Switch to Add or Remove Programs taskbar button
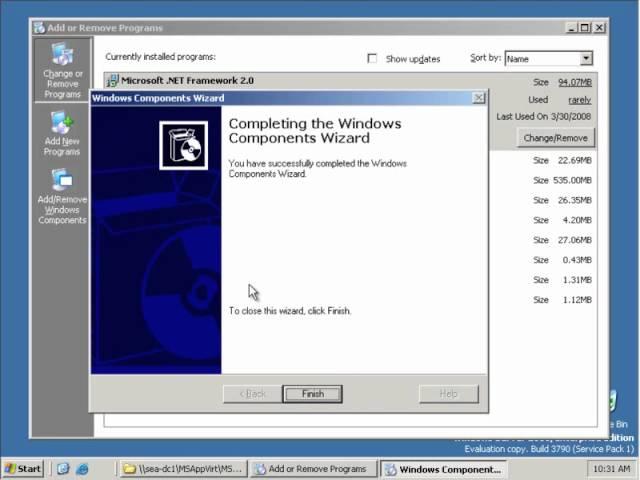The width and height of the screenshot is (640, 480). 313,469
